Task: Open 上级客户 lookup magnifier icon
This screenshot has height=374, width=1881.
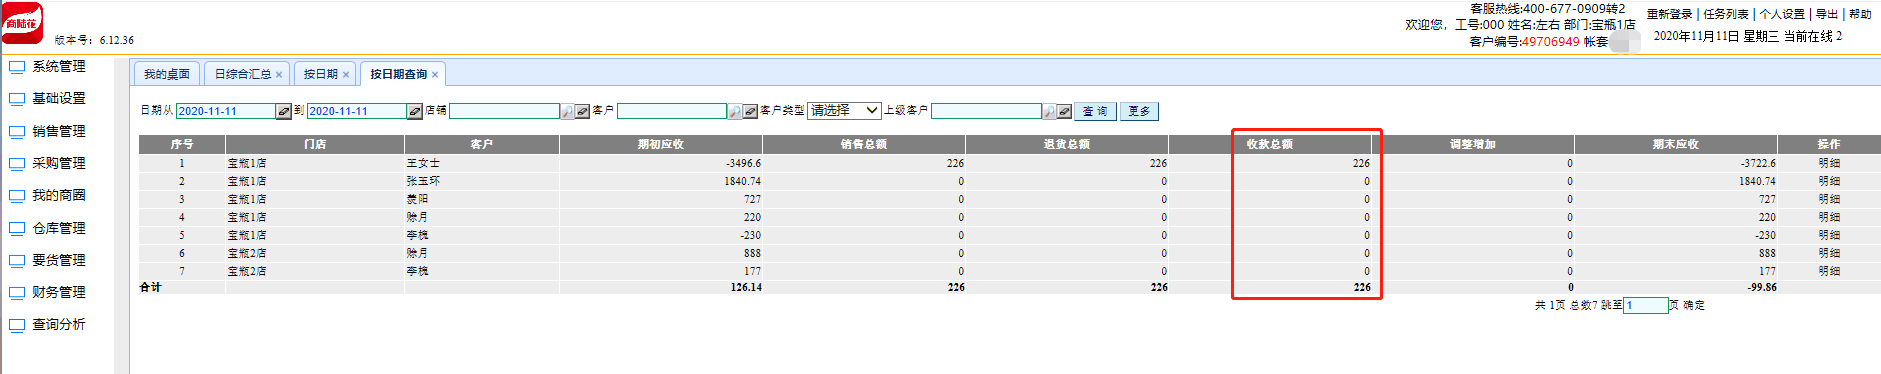Action: (x=1049, y=111)
